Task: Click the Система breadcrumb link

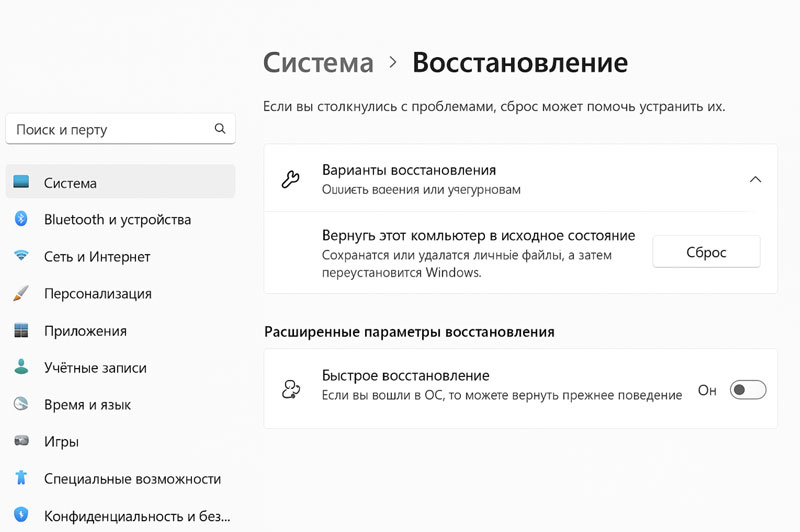Action: tap(318, 63)
